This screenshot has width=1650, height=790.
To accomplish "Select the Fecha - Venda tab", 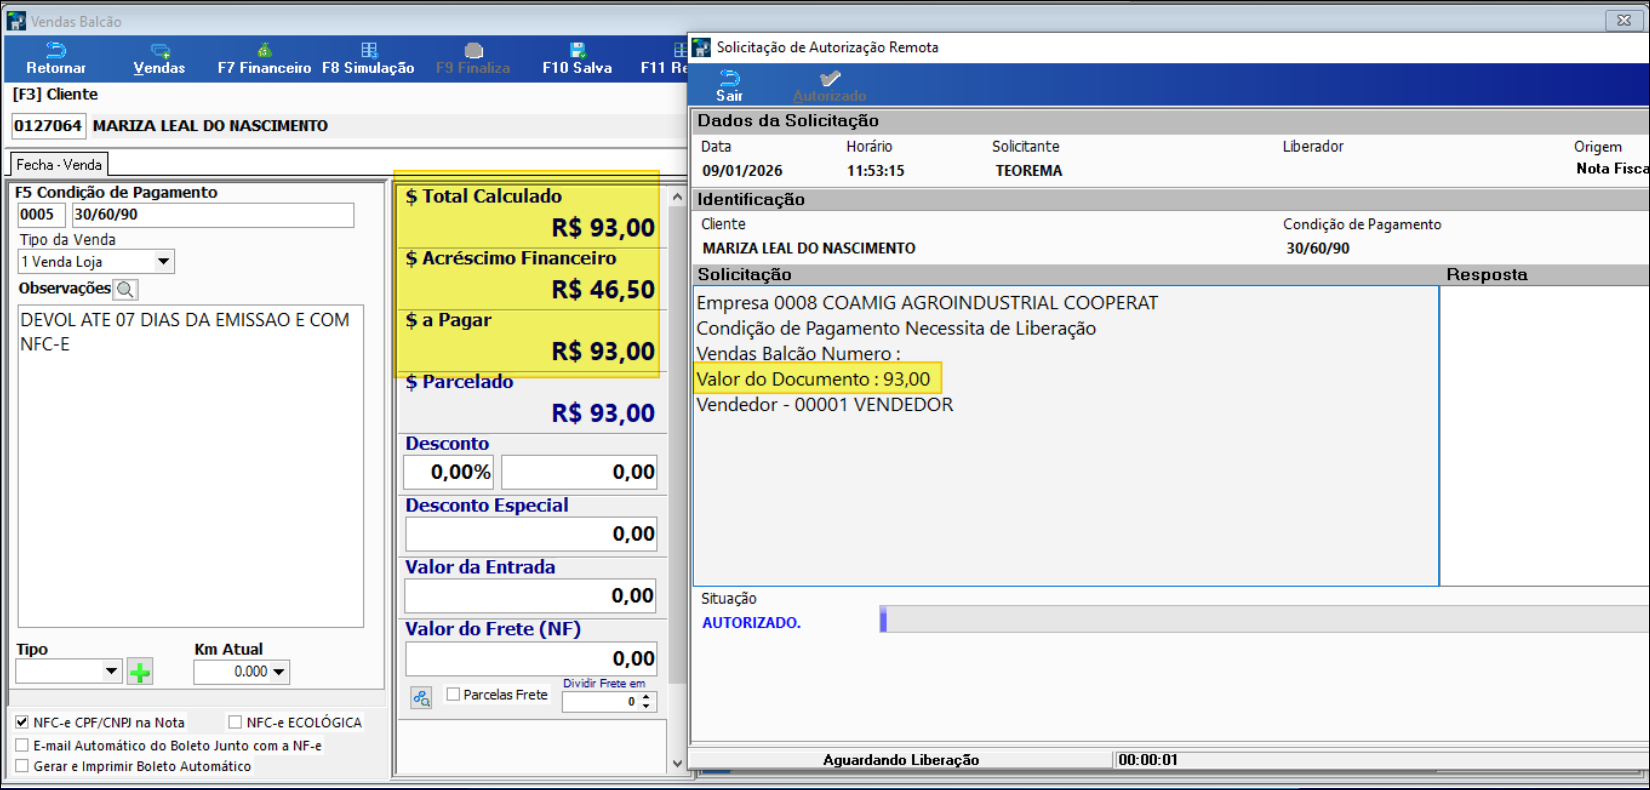I will coord(59,165).
